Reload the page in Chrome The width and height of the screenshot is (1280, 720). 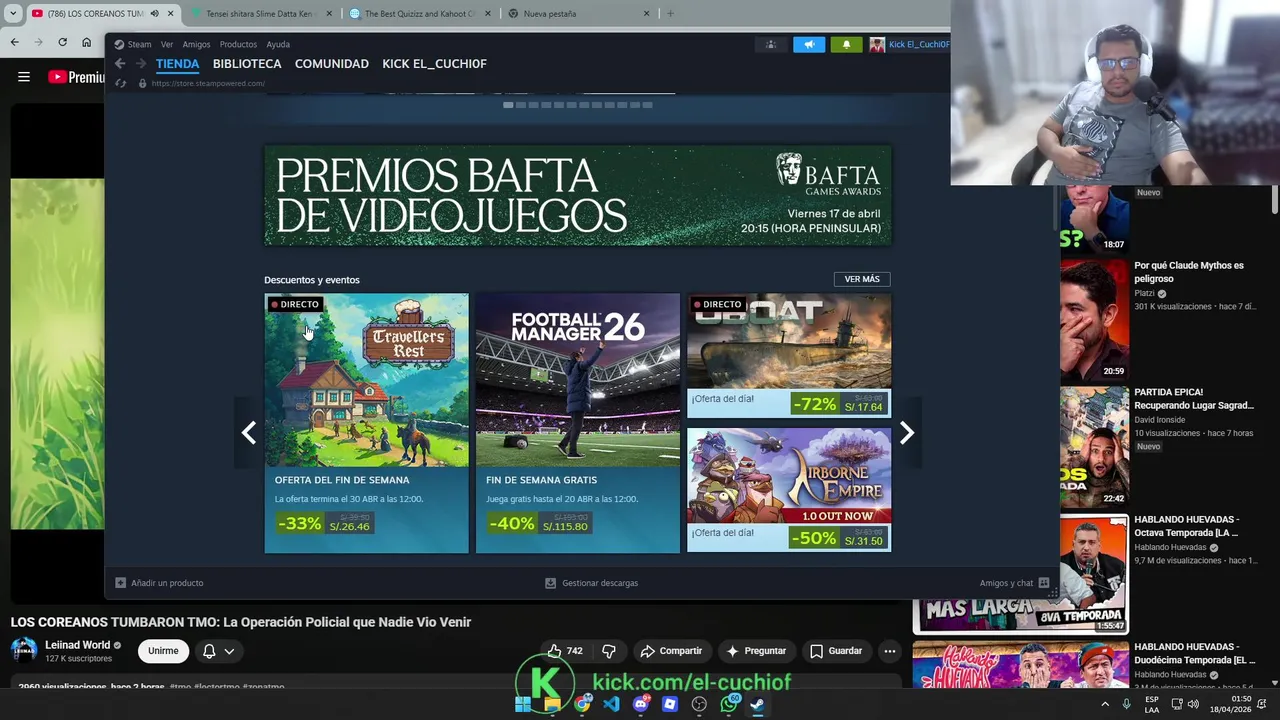coord(62,42)
